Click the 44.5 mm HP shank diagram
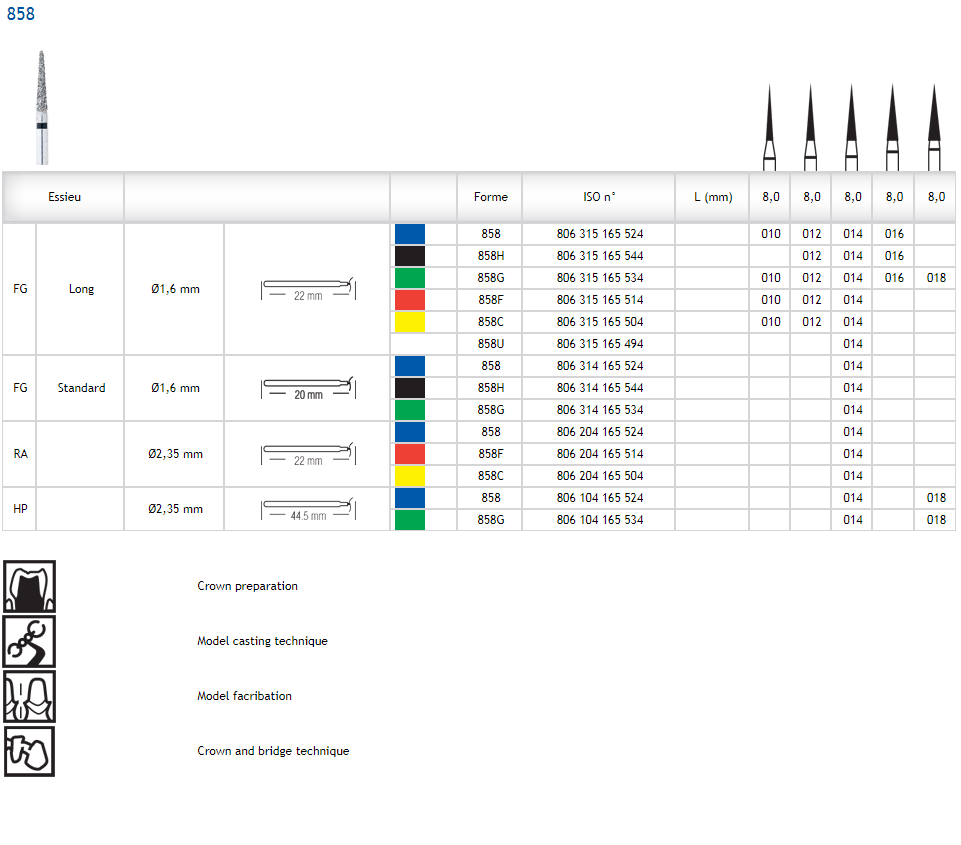The image size is (961, 845). pyautogui.click(x=308, y=509)
